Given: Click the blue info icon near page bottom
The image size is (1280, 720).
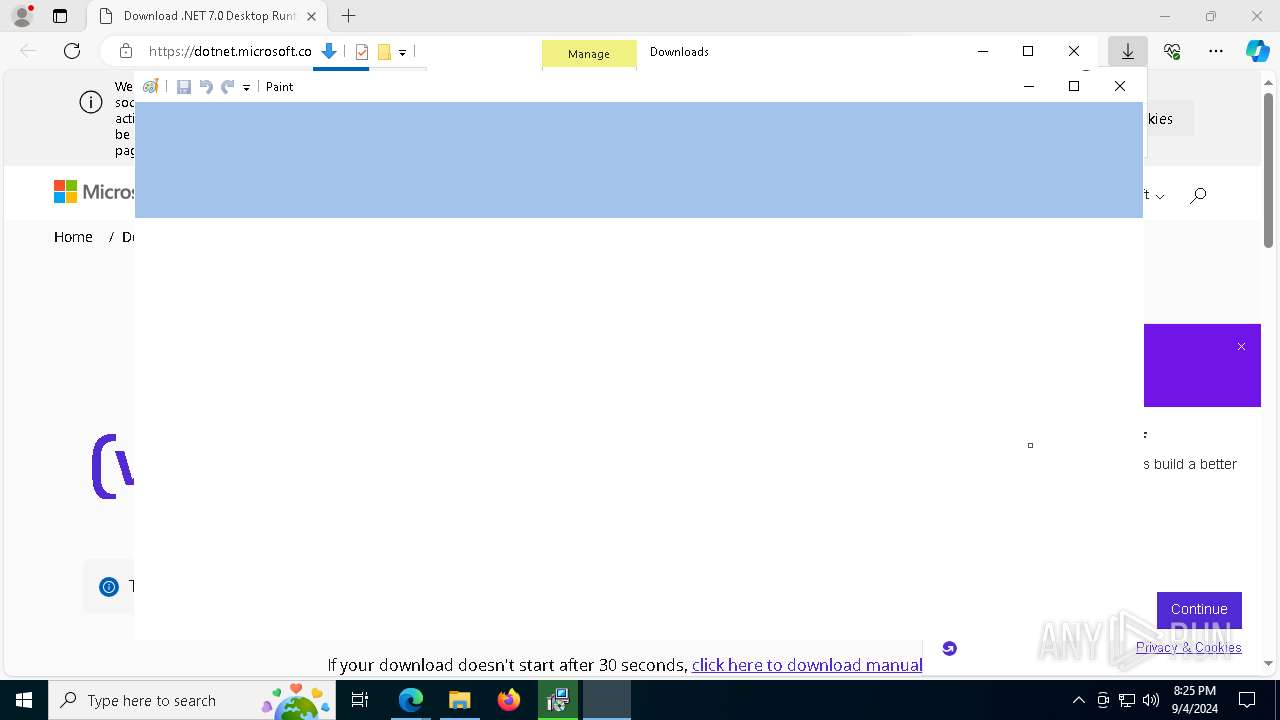Looking at the screenshot, I should [x=109, y=587].
